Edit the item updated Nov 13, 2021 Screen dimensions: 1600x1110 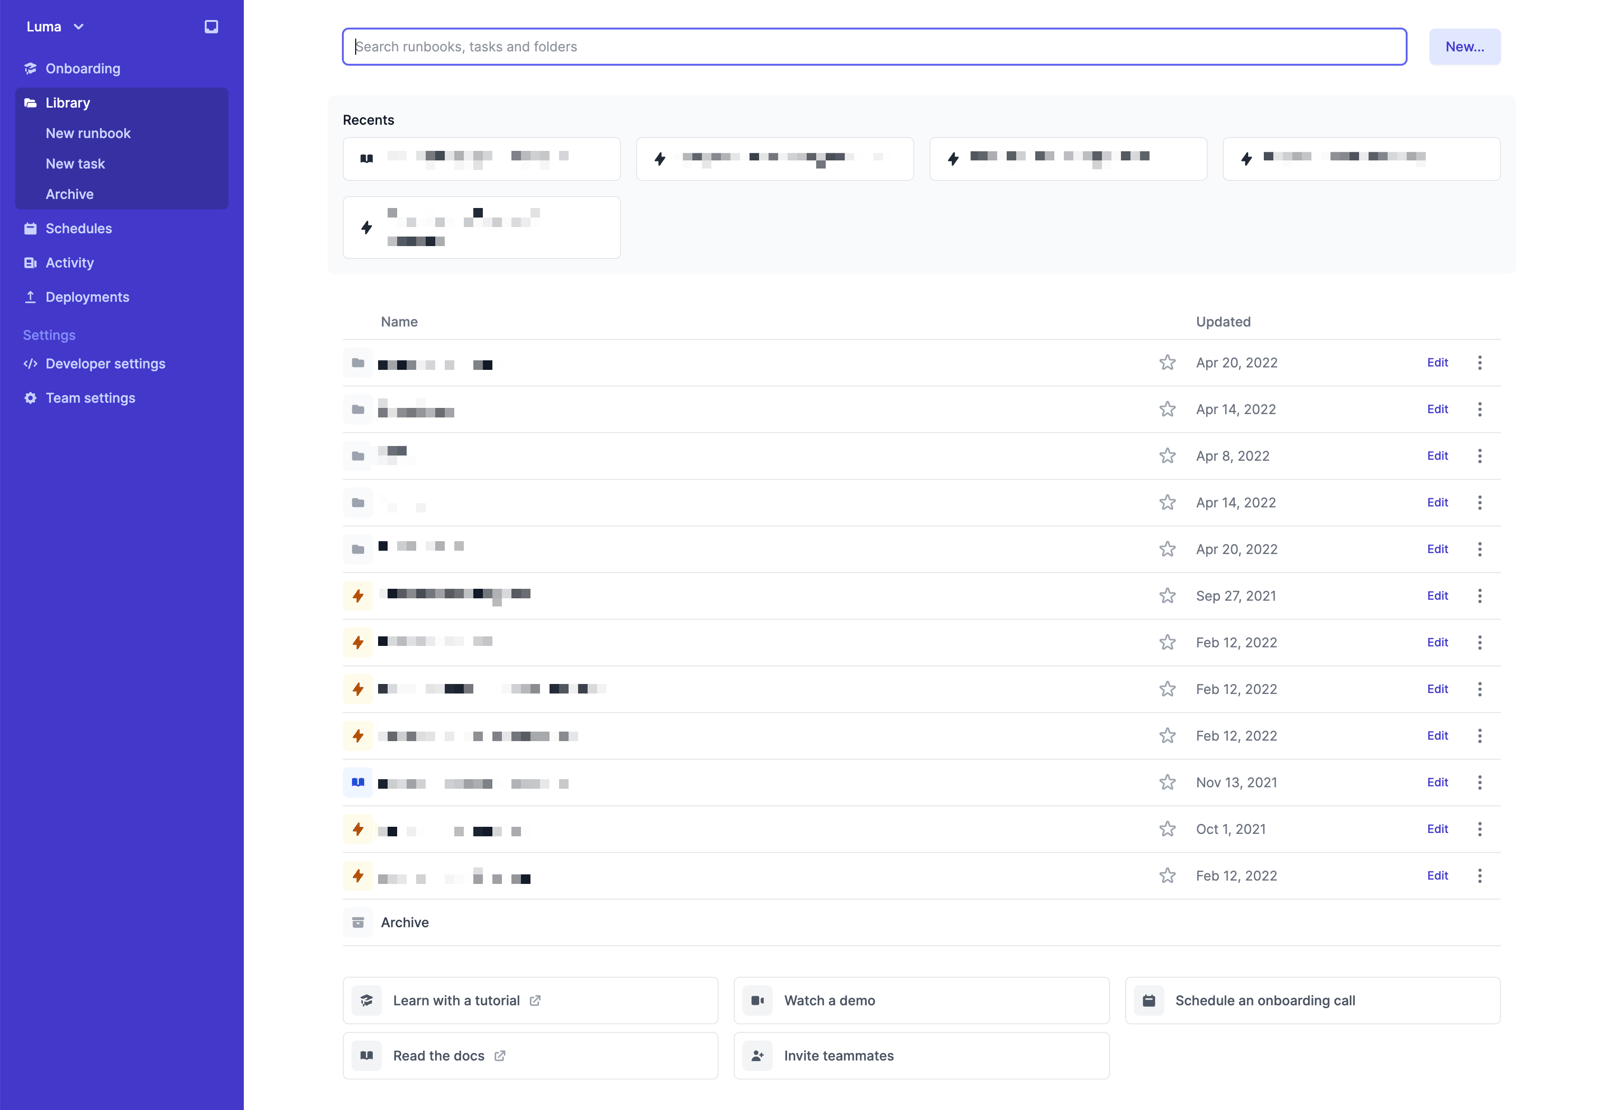point(1437,783)
